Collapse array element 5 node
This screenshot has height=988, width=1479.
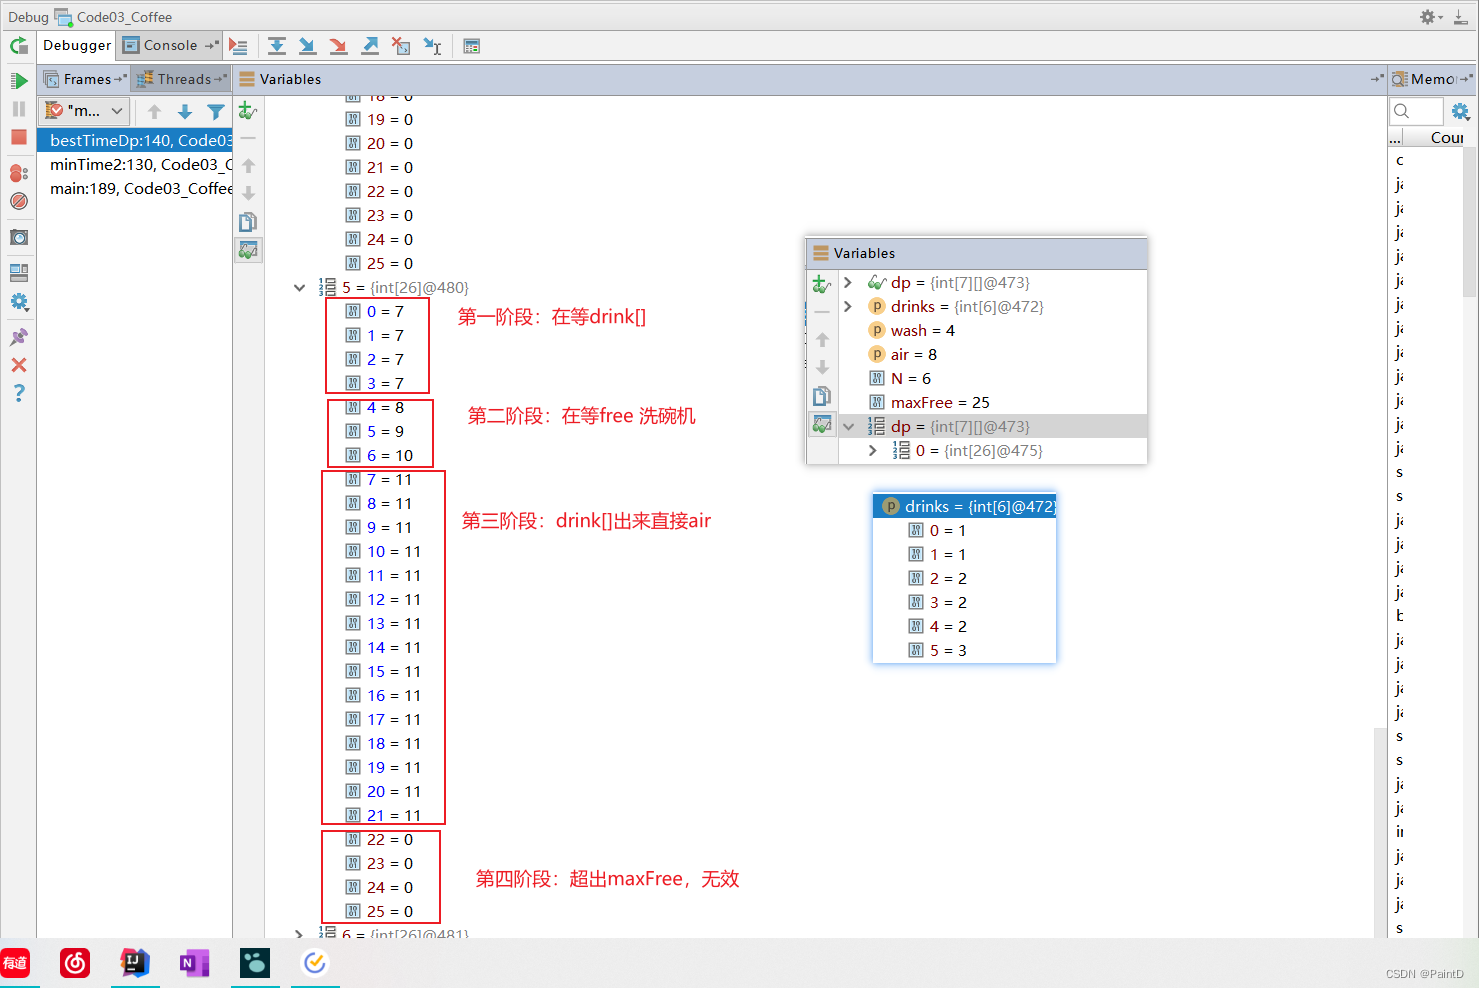coord(299,287)
